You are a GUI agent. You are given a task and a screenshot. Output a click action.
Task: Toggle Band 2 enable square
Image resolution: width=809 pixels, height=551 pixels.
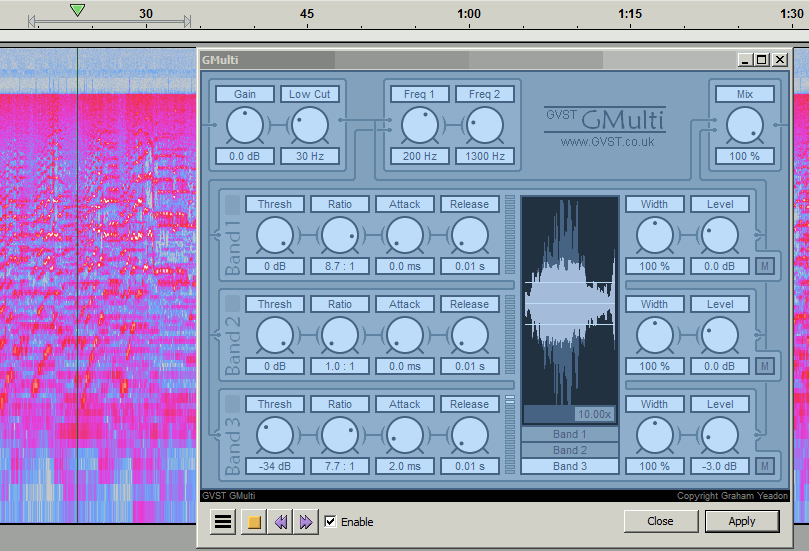click(233, 303)
